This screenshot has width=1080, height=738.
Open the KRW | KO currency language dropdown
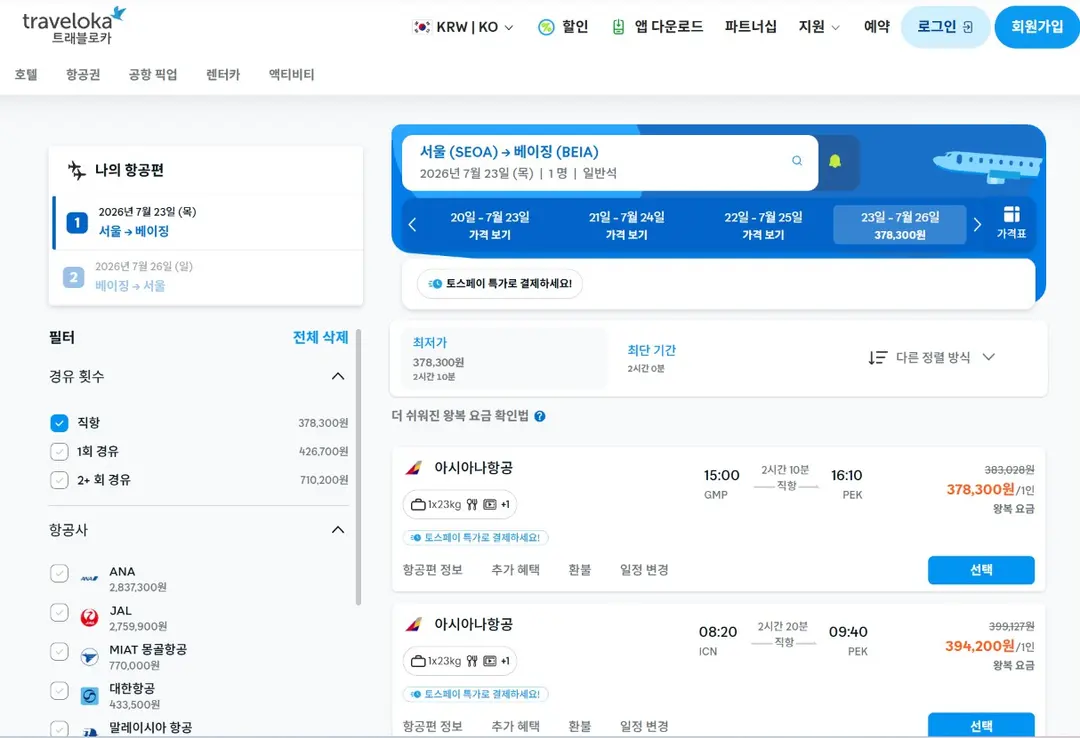(464, 27)
